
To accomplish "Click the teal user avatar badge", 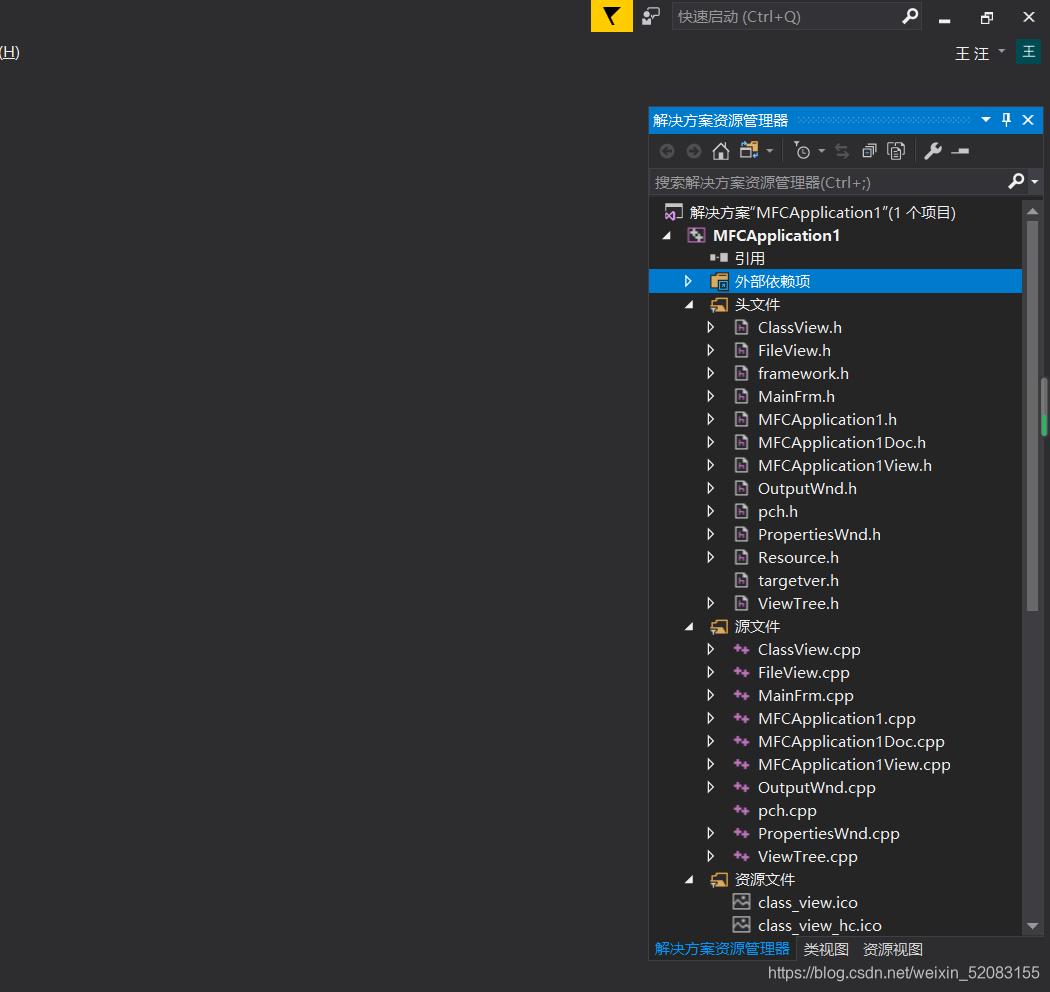I will [x=1029, y=52].
